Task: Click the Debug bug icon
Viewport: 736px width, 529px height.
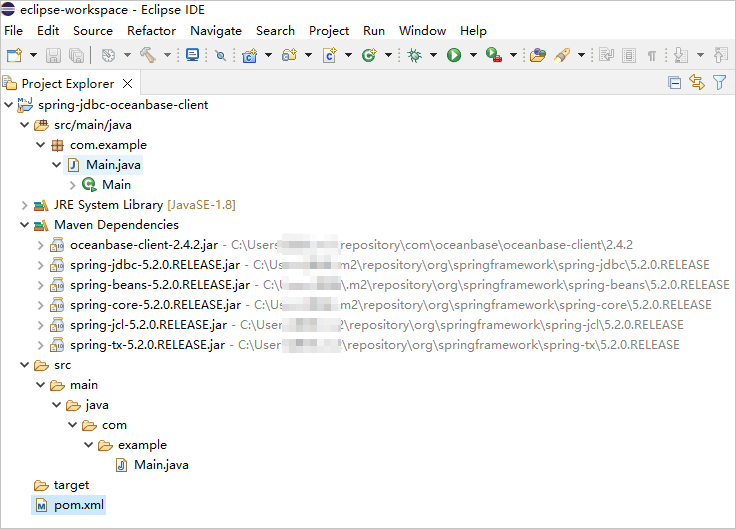Action: point(414,56)
